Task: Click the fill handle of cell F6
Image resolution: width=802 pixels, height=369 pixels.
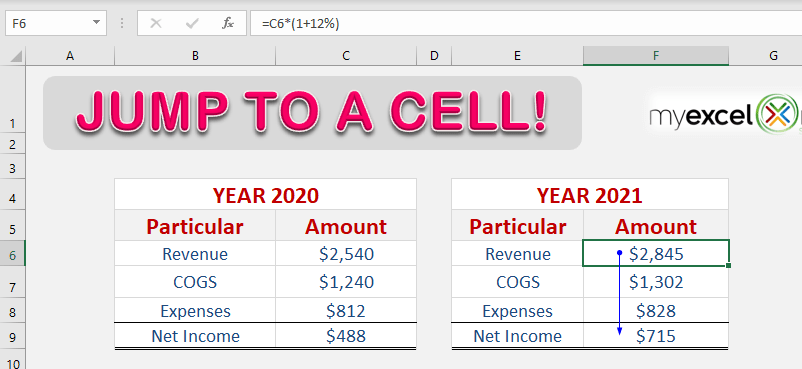Action: (728, 265)
